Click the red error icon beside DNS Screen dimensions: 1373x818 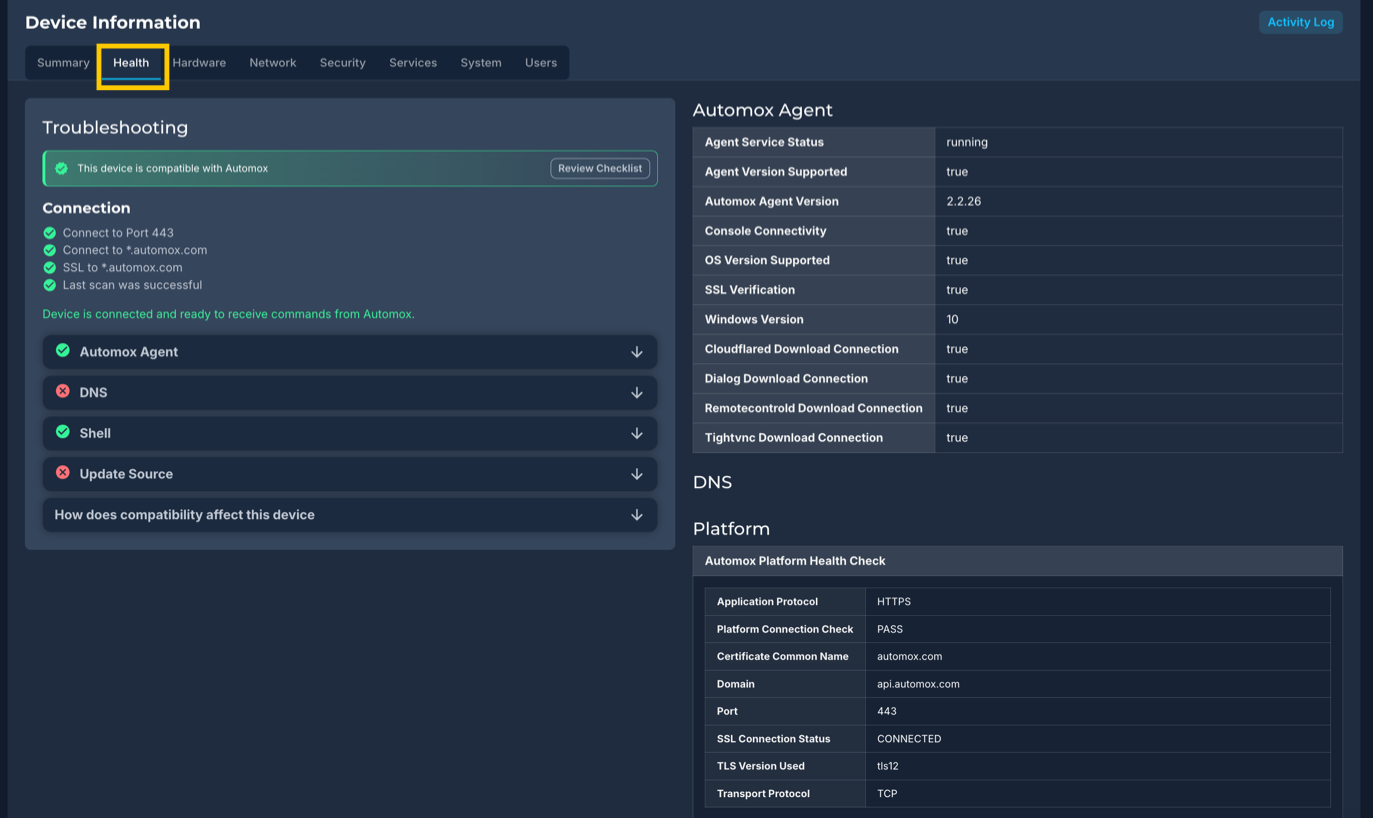pos(63,391)
